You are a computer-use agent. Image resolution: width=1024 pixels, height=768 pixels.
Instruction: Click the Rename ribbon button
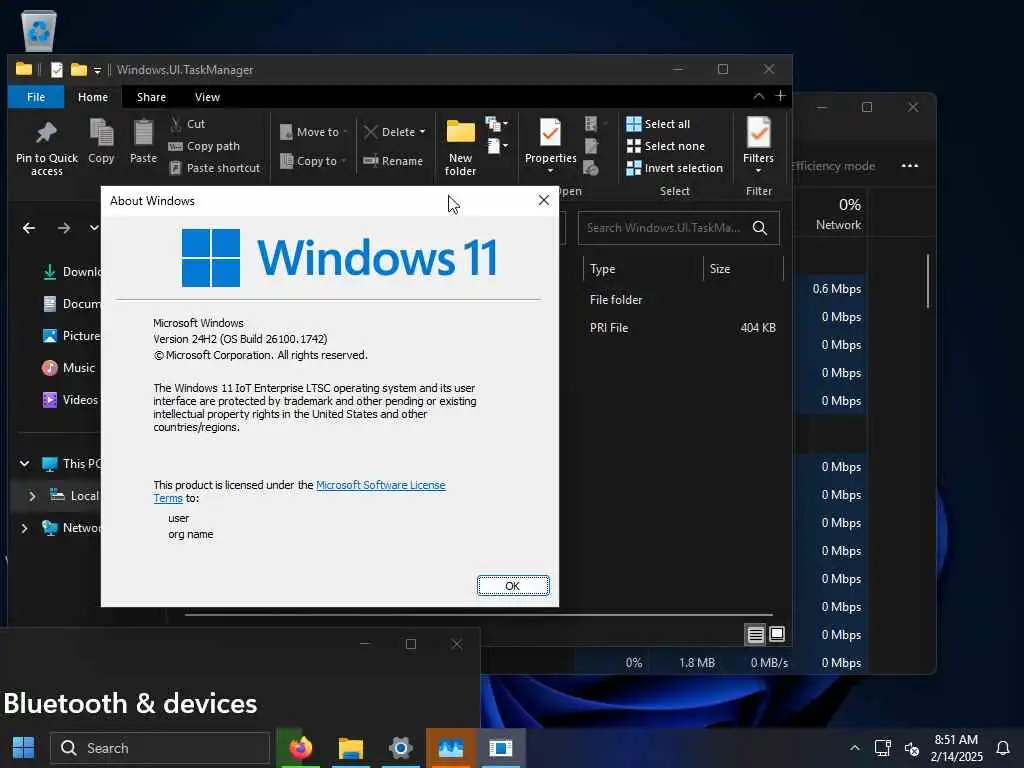tap(393, 161)
